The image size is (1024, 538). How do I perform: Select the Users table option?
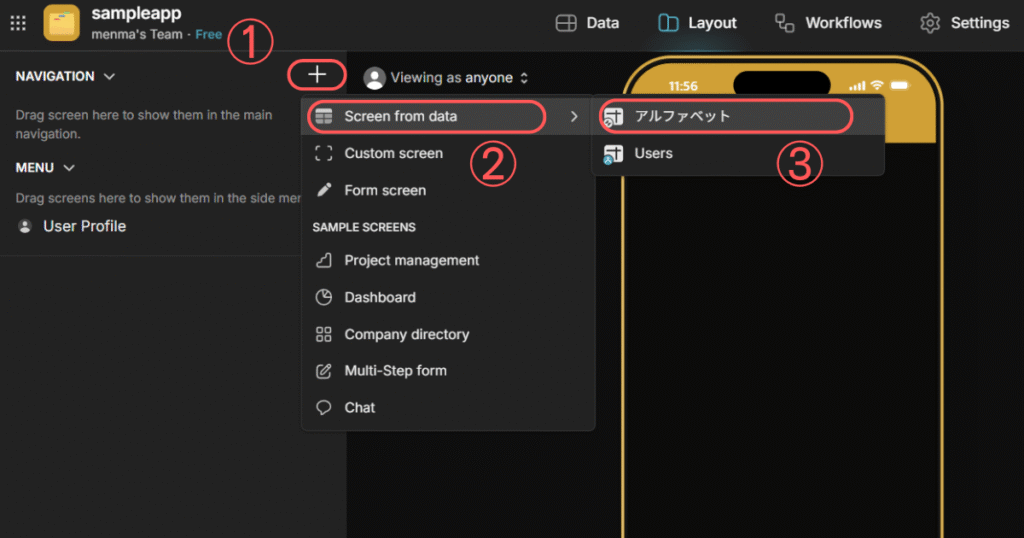click(x=738, y=153)
